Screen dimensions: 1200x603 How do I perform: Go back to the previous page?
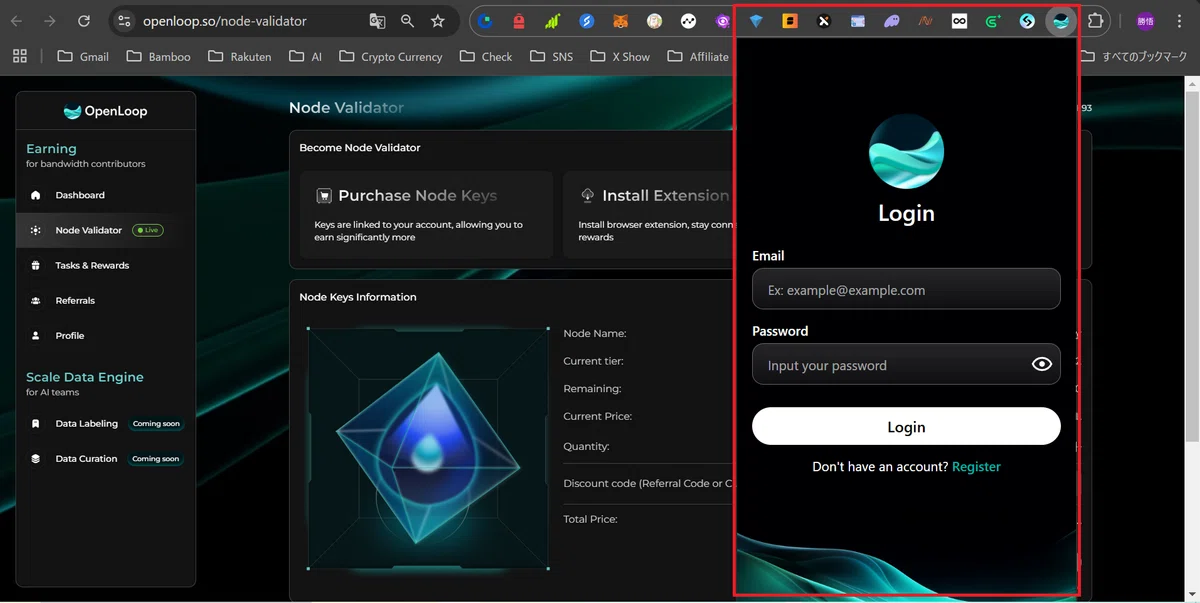pyautogui.click(x=17, y=21)
